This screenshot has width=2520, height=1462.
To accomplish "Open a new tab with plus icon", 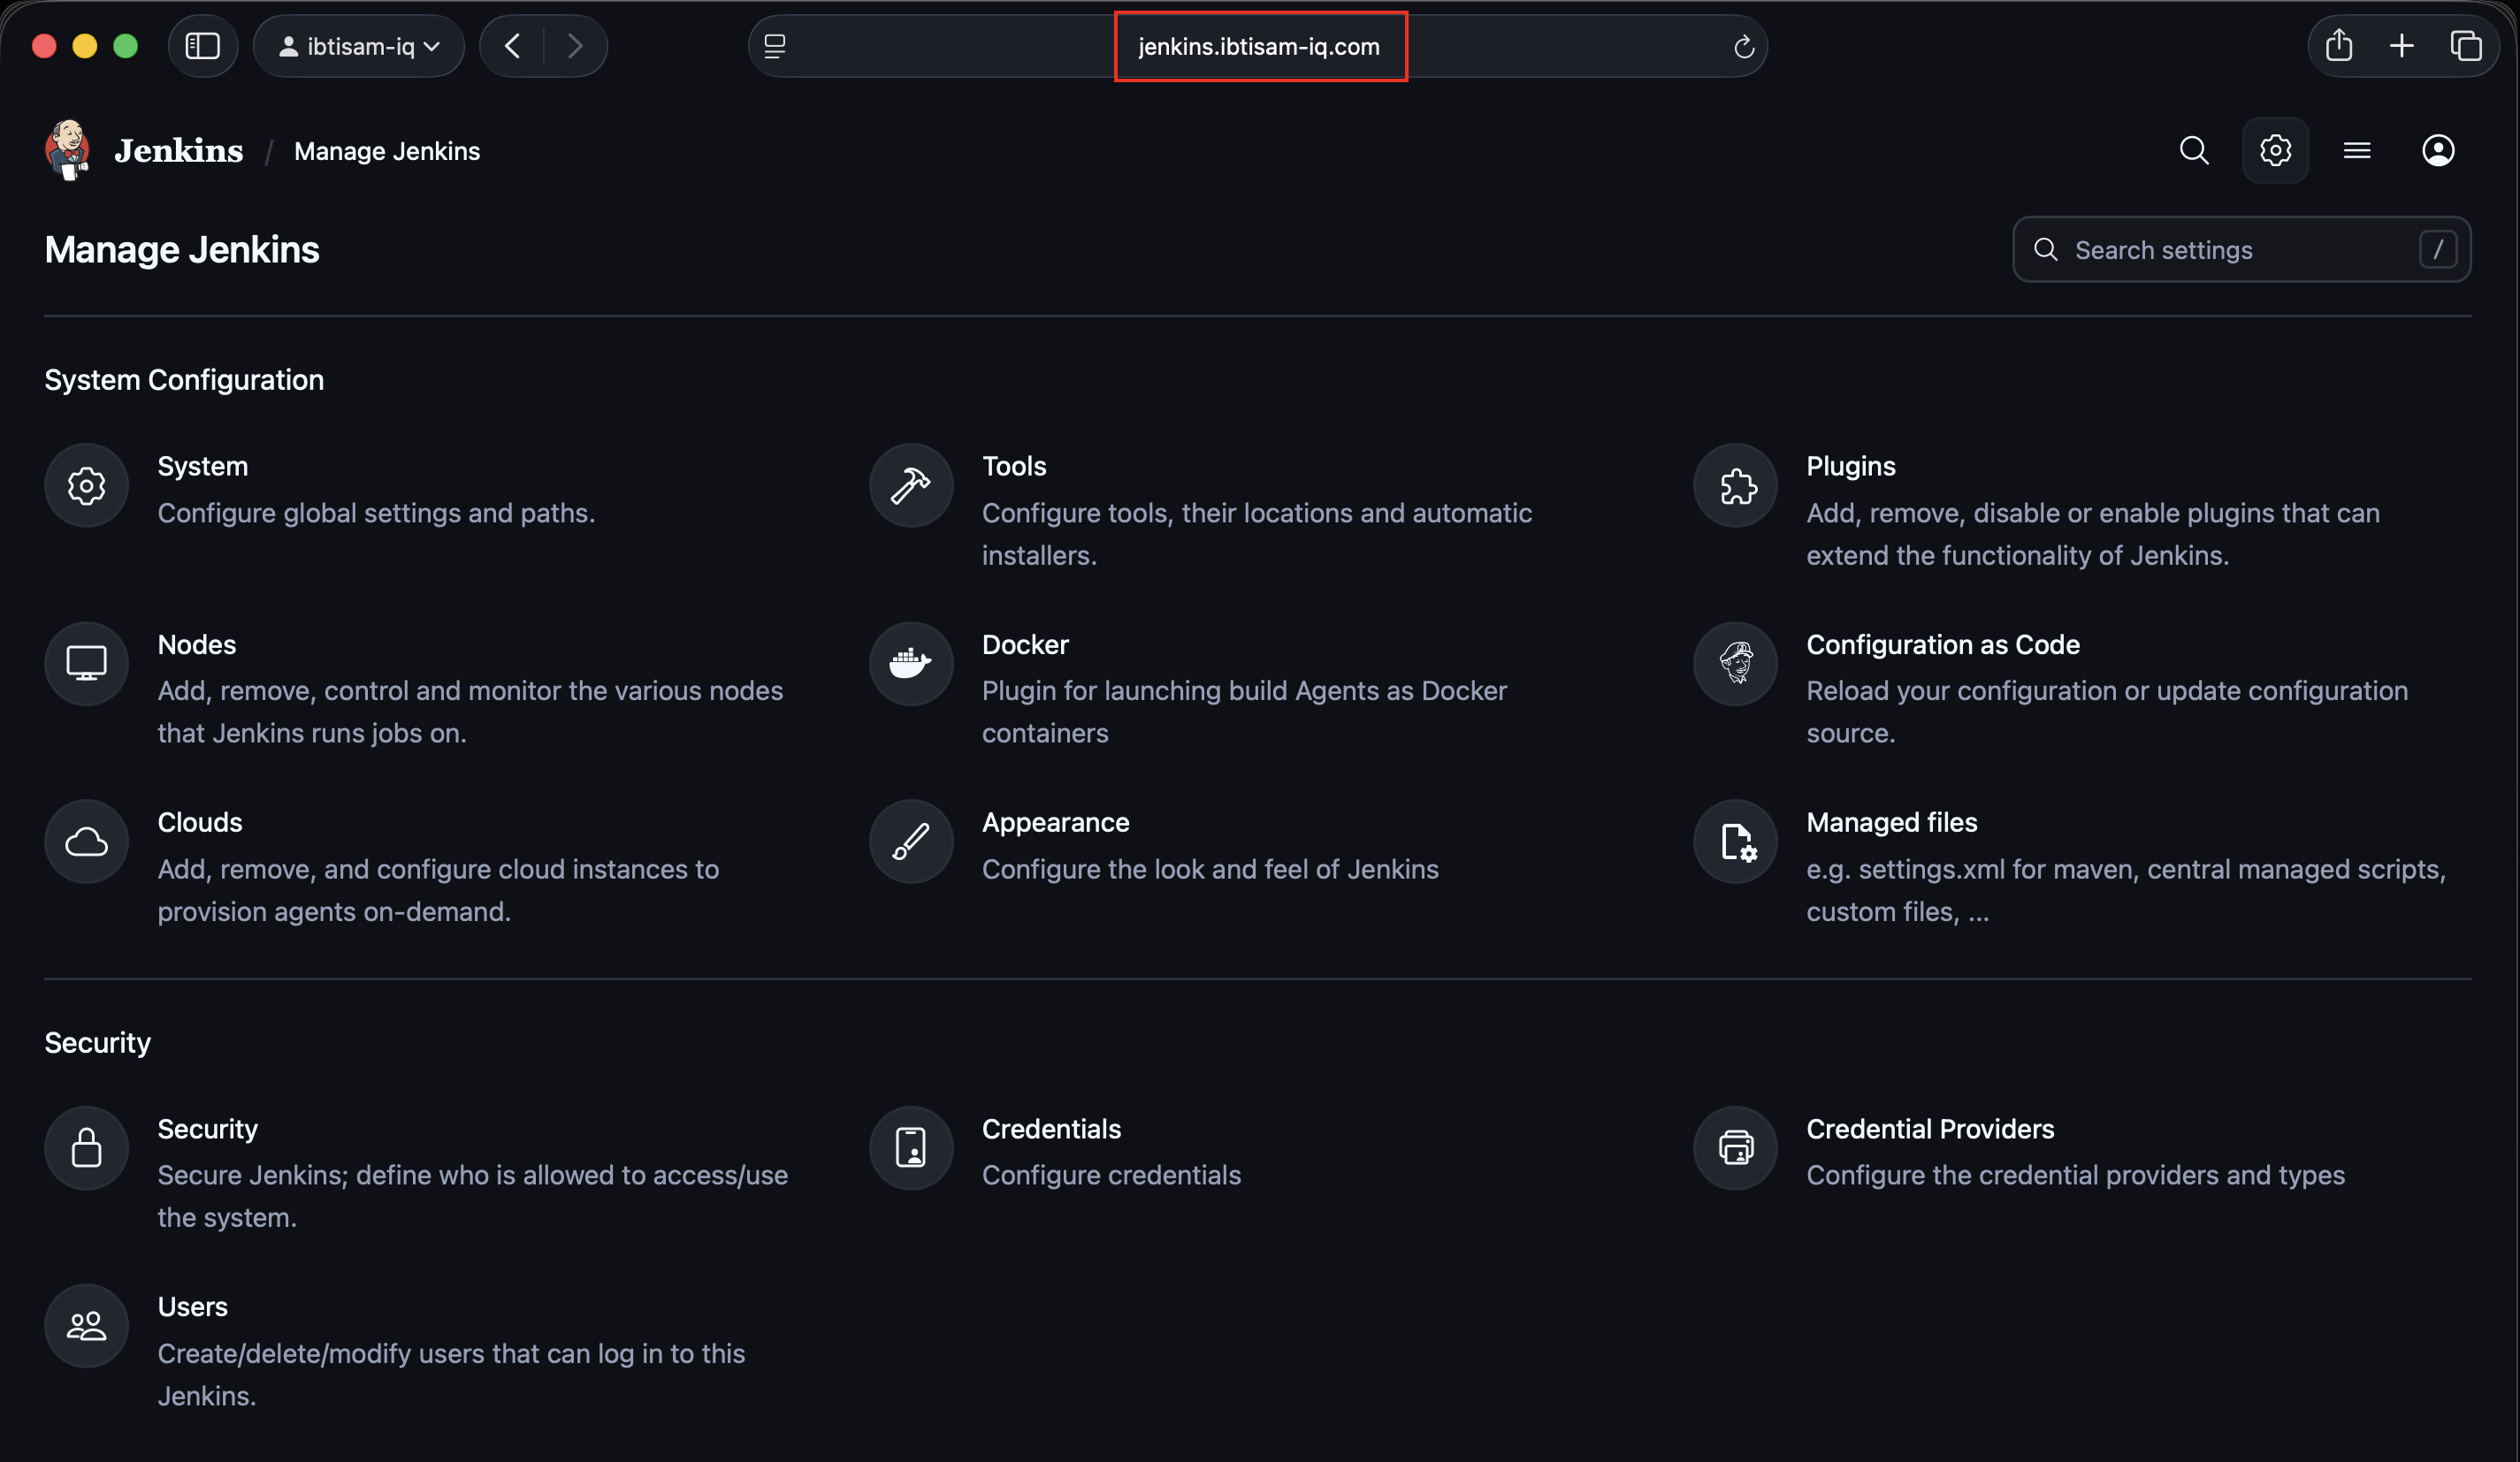I will tap(2402, 46).
